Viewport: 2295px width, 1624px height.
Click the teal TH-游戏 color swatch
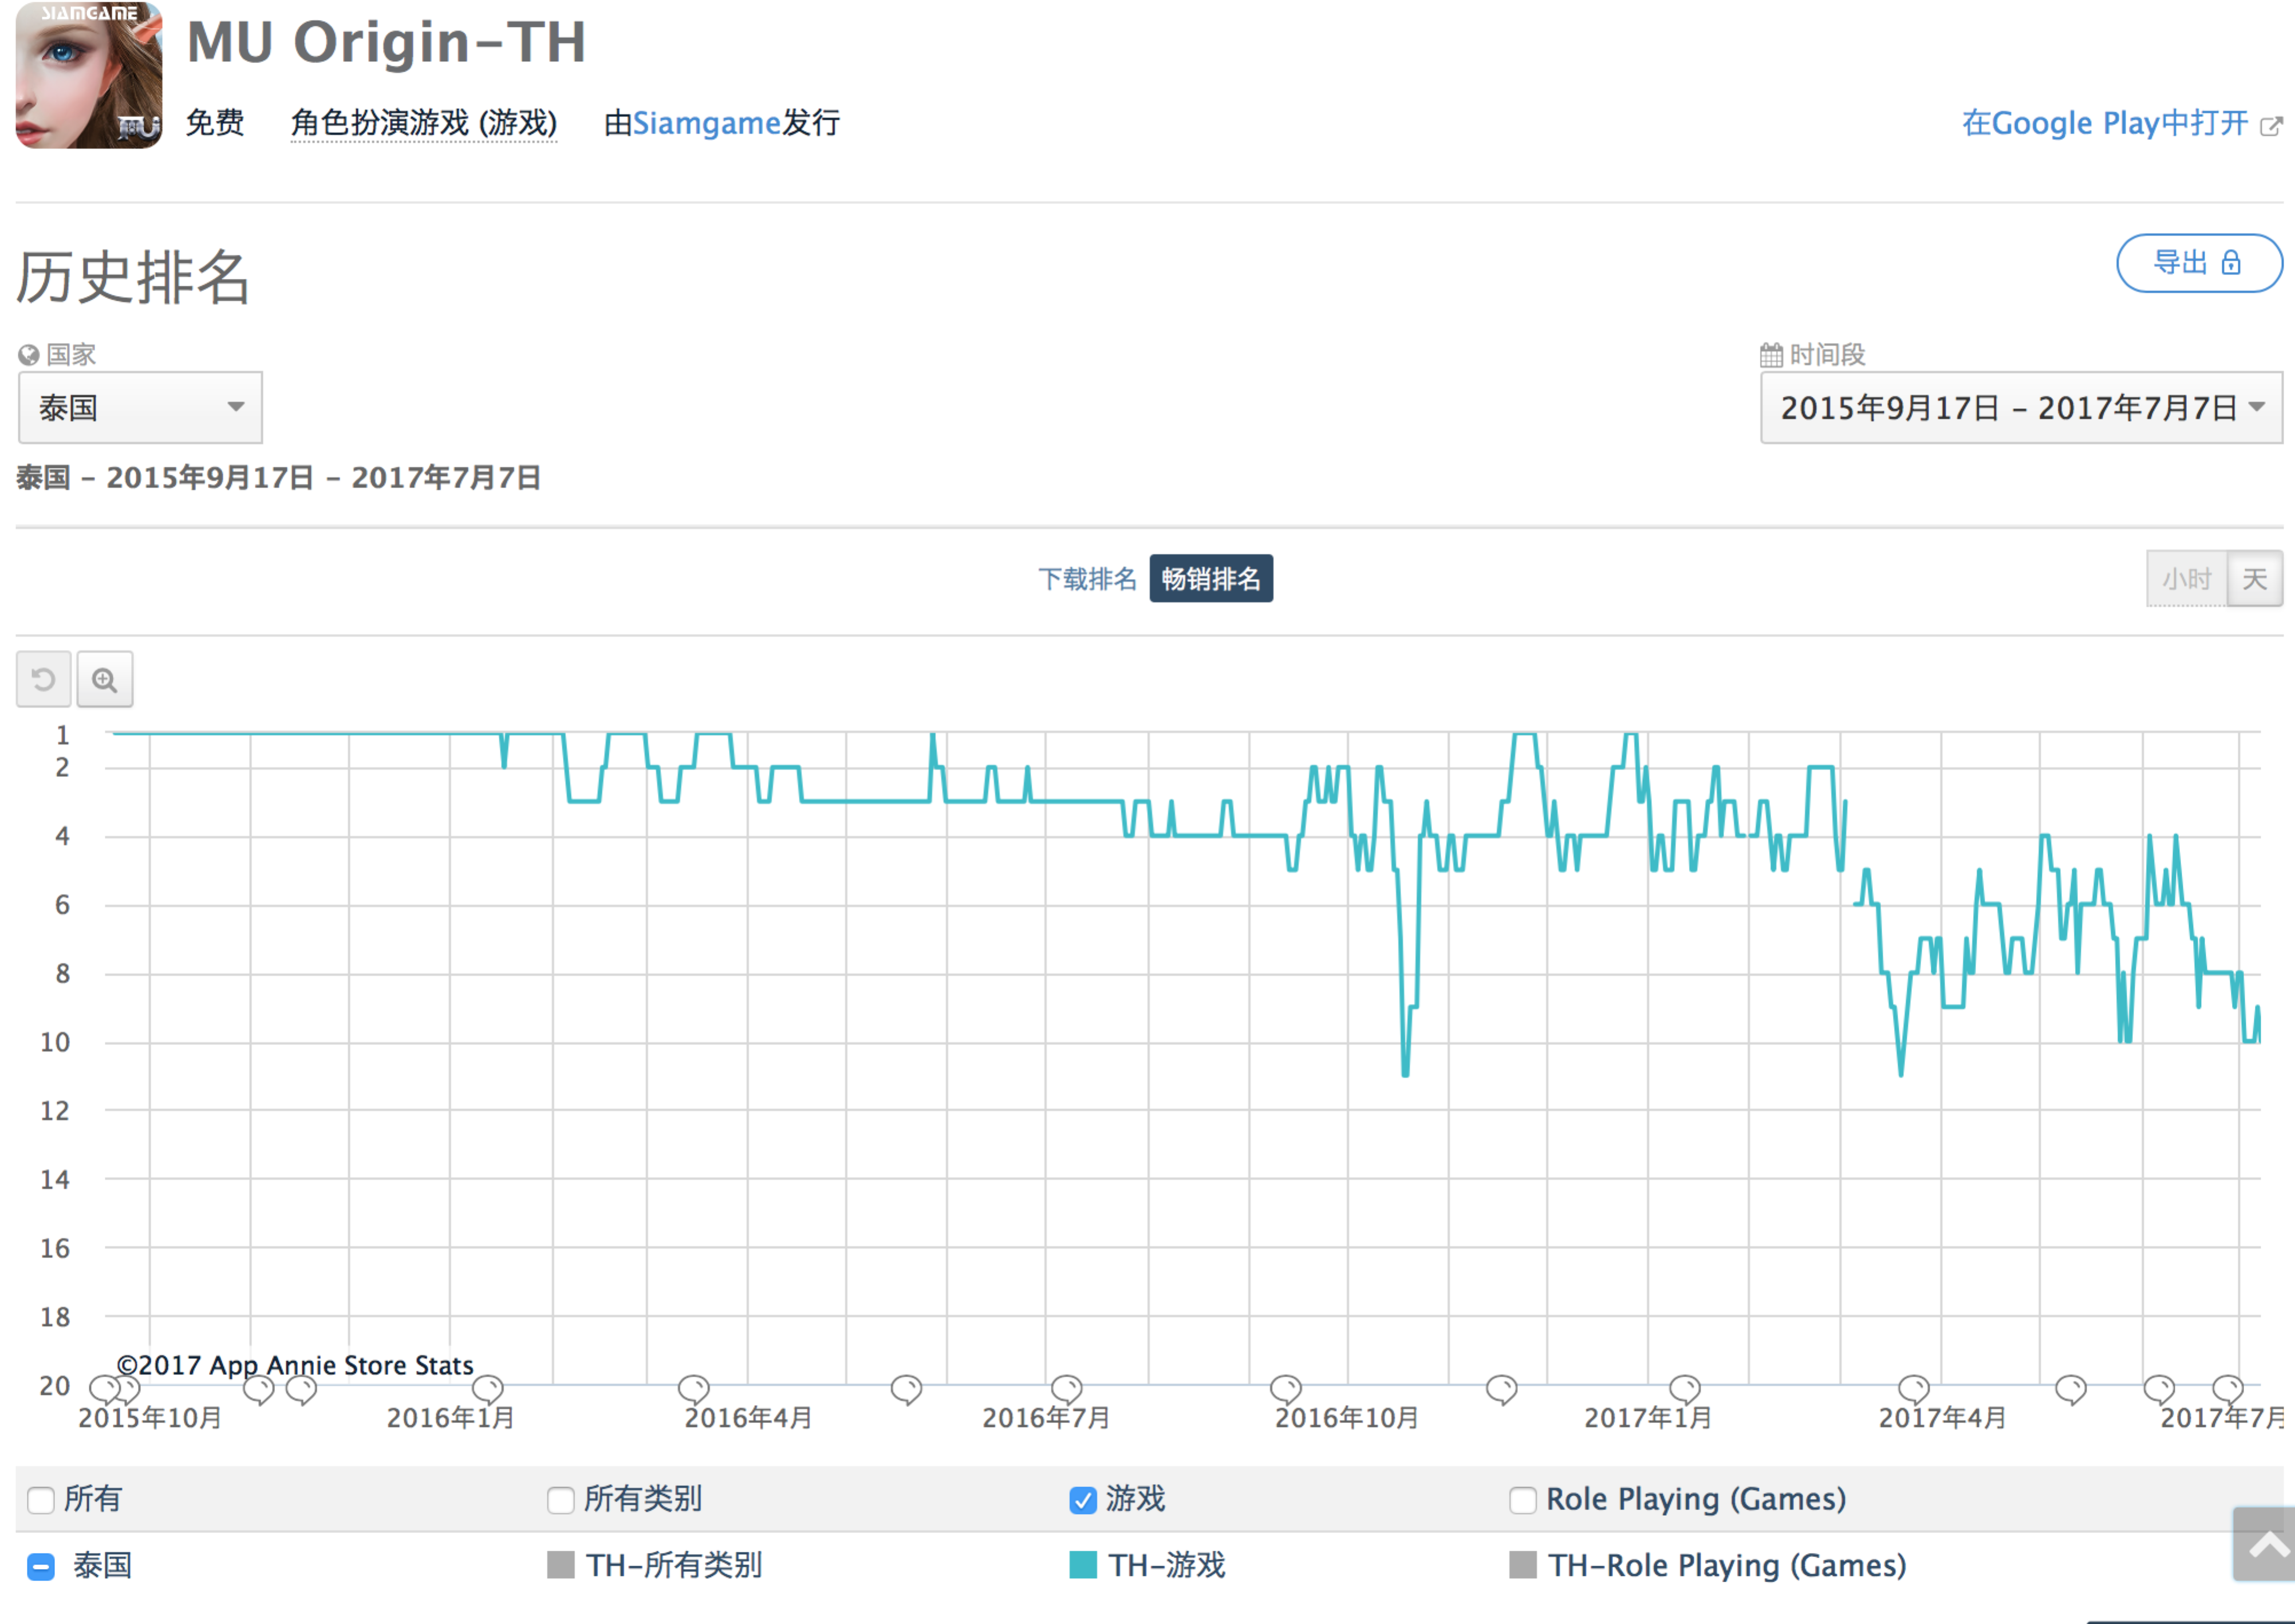point(1083,1565)
